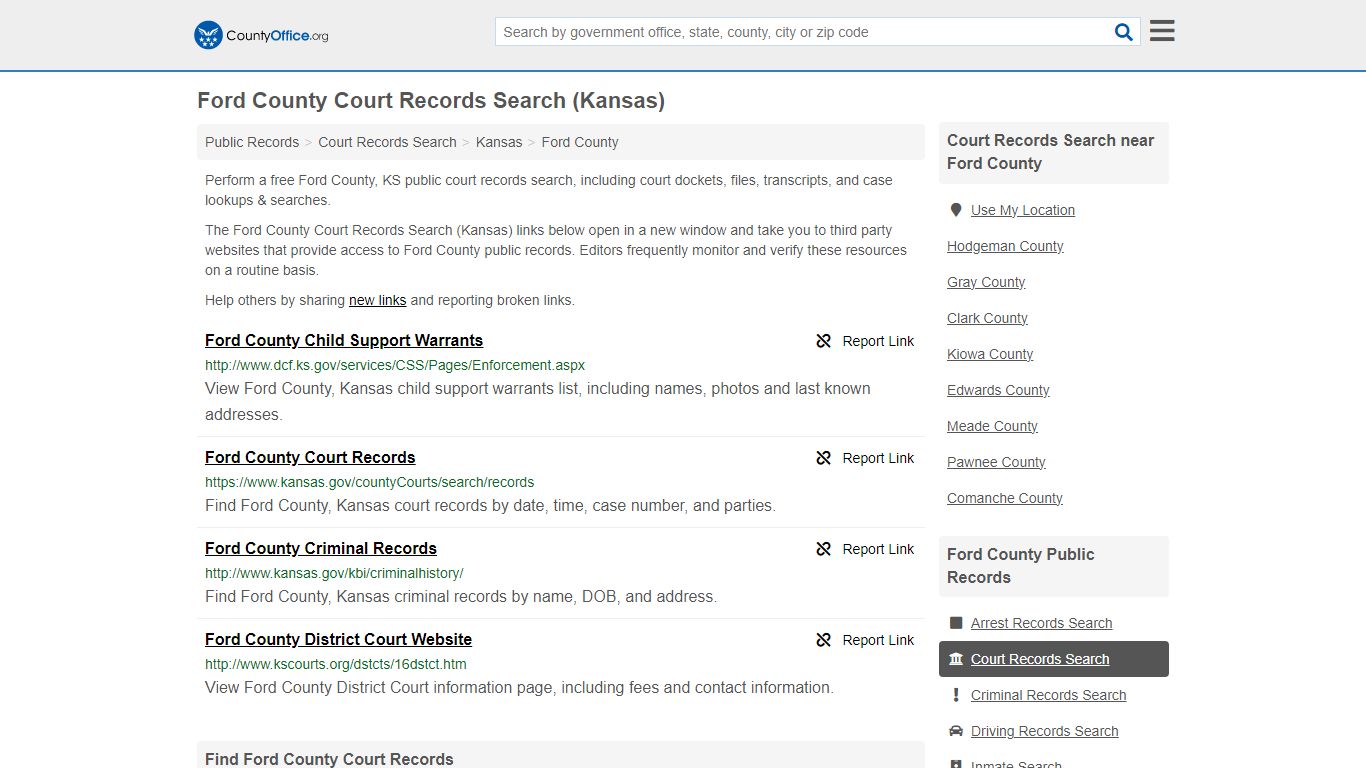Click the page title 'Ford County Court Records Search (Kansas)'

(431, 101)
